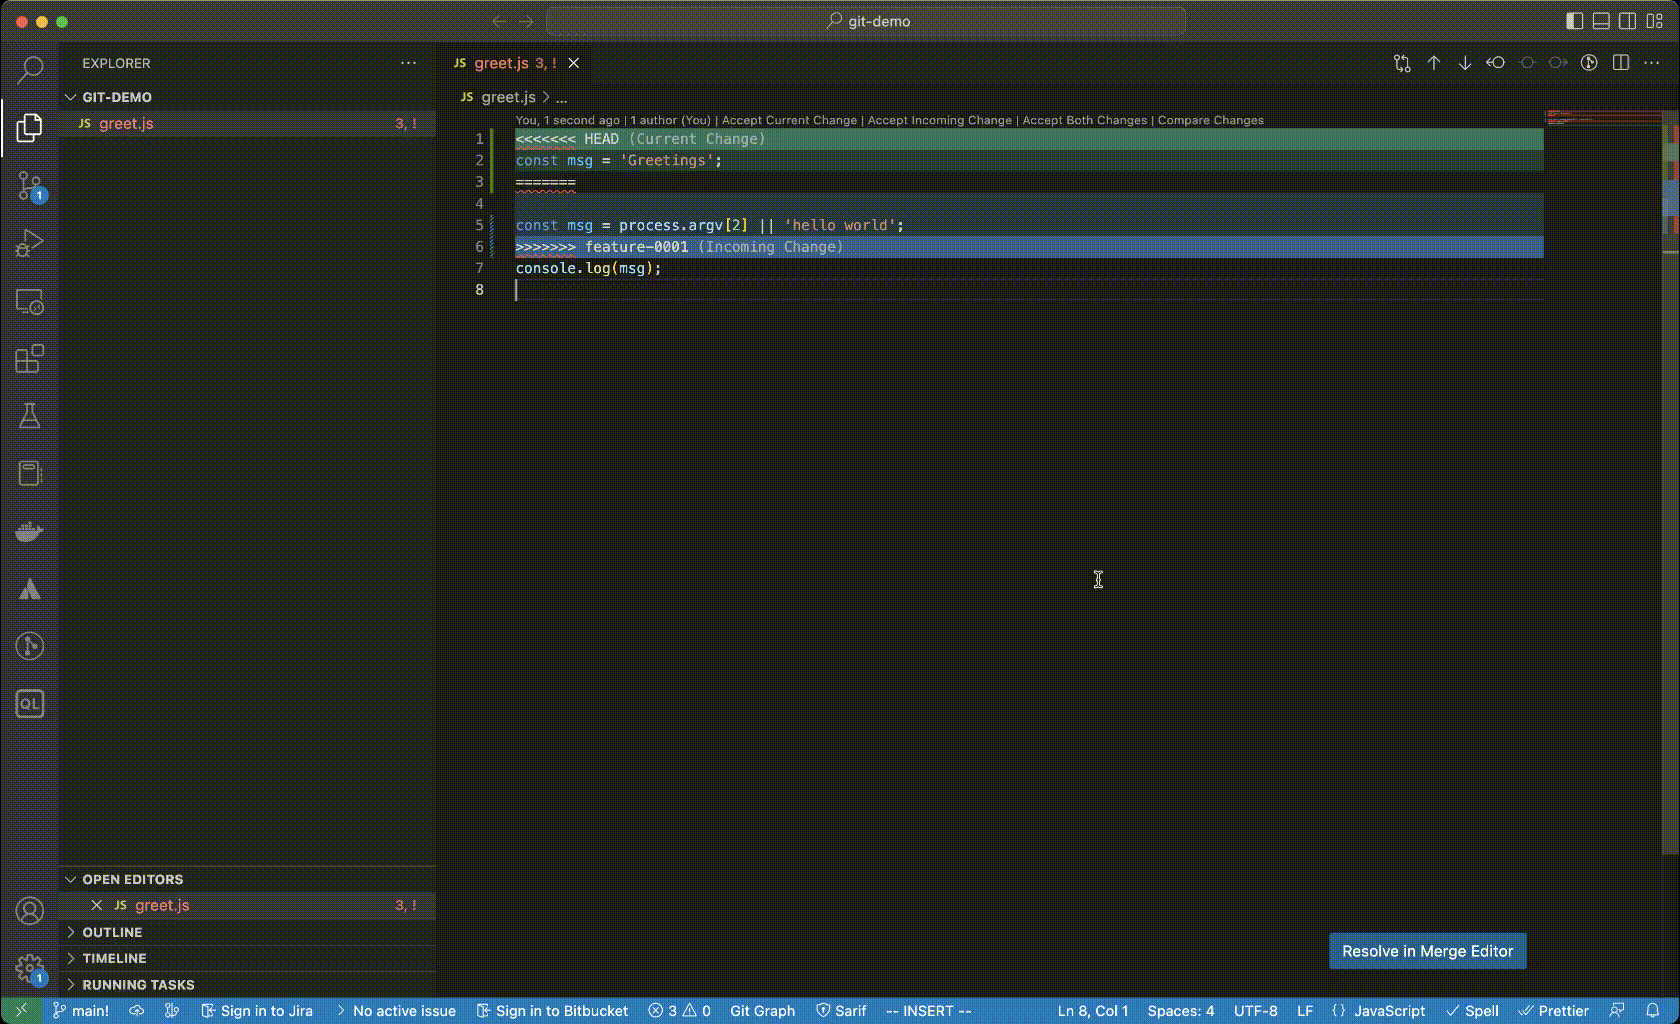Screen dimensions: 1680x1024
Task: Open the Git Graph activity bar icon
Action: coord(30,646)
